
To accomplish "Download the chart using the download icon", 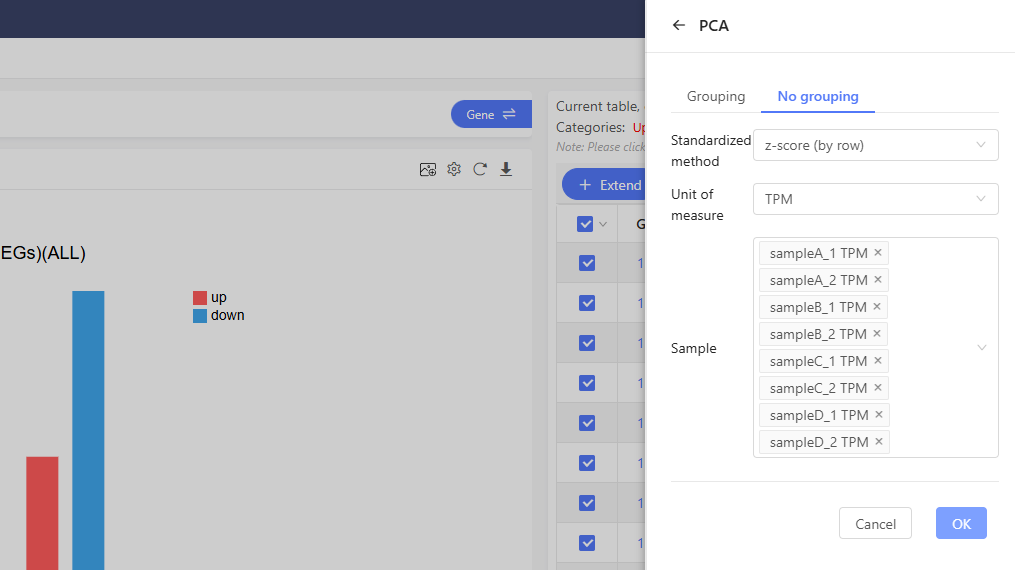I will pyautogui.click(x=506, y=170).
